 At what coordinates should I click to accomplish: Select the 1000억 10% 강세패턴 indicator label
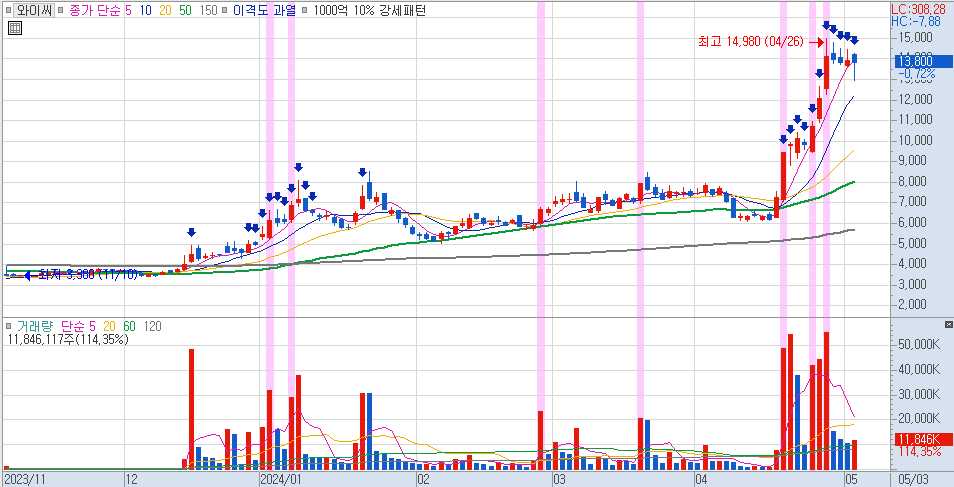pyautogui.click(x=368, y=10)
